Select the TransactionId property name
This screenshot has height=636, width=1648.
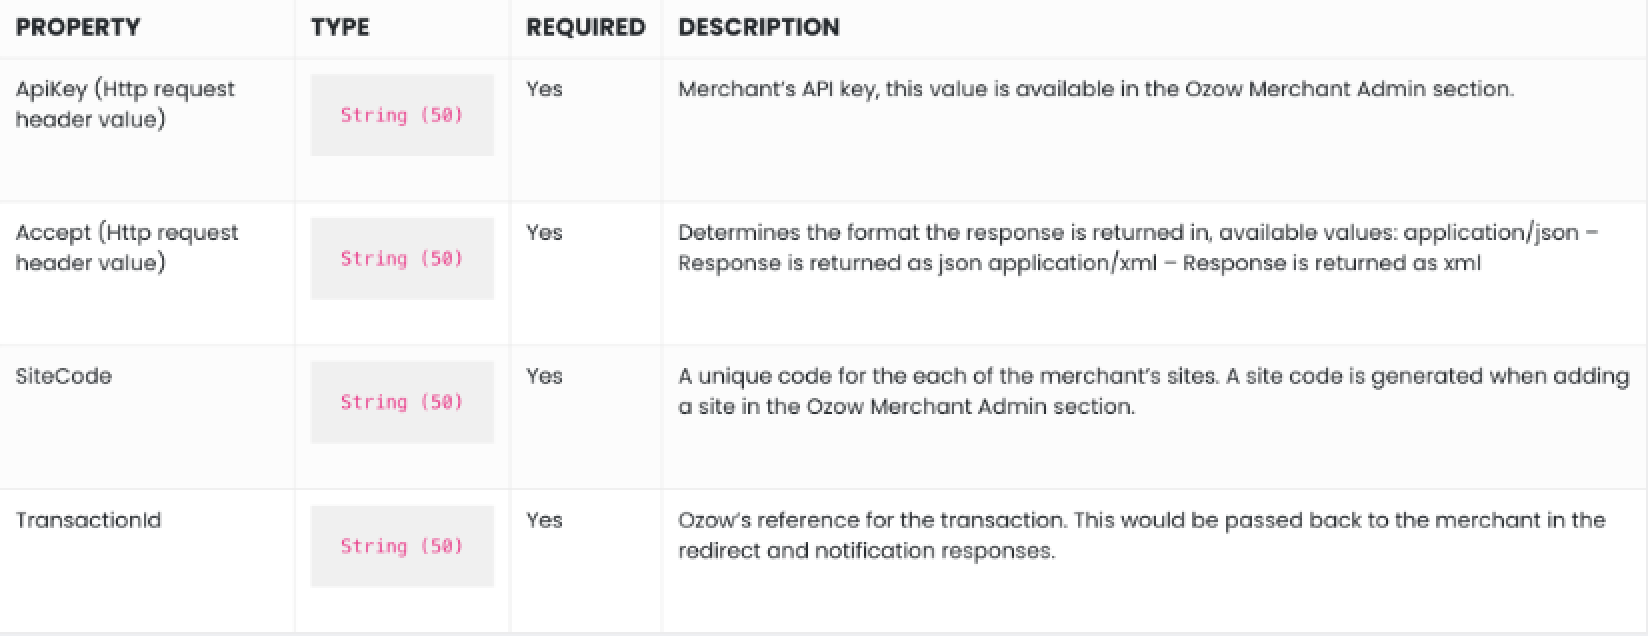click(88, 521)
